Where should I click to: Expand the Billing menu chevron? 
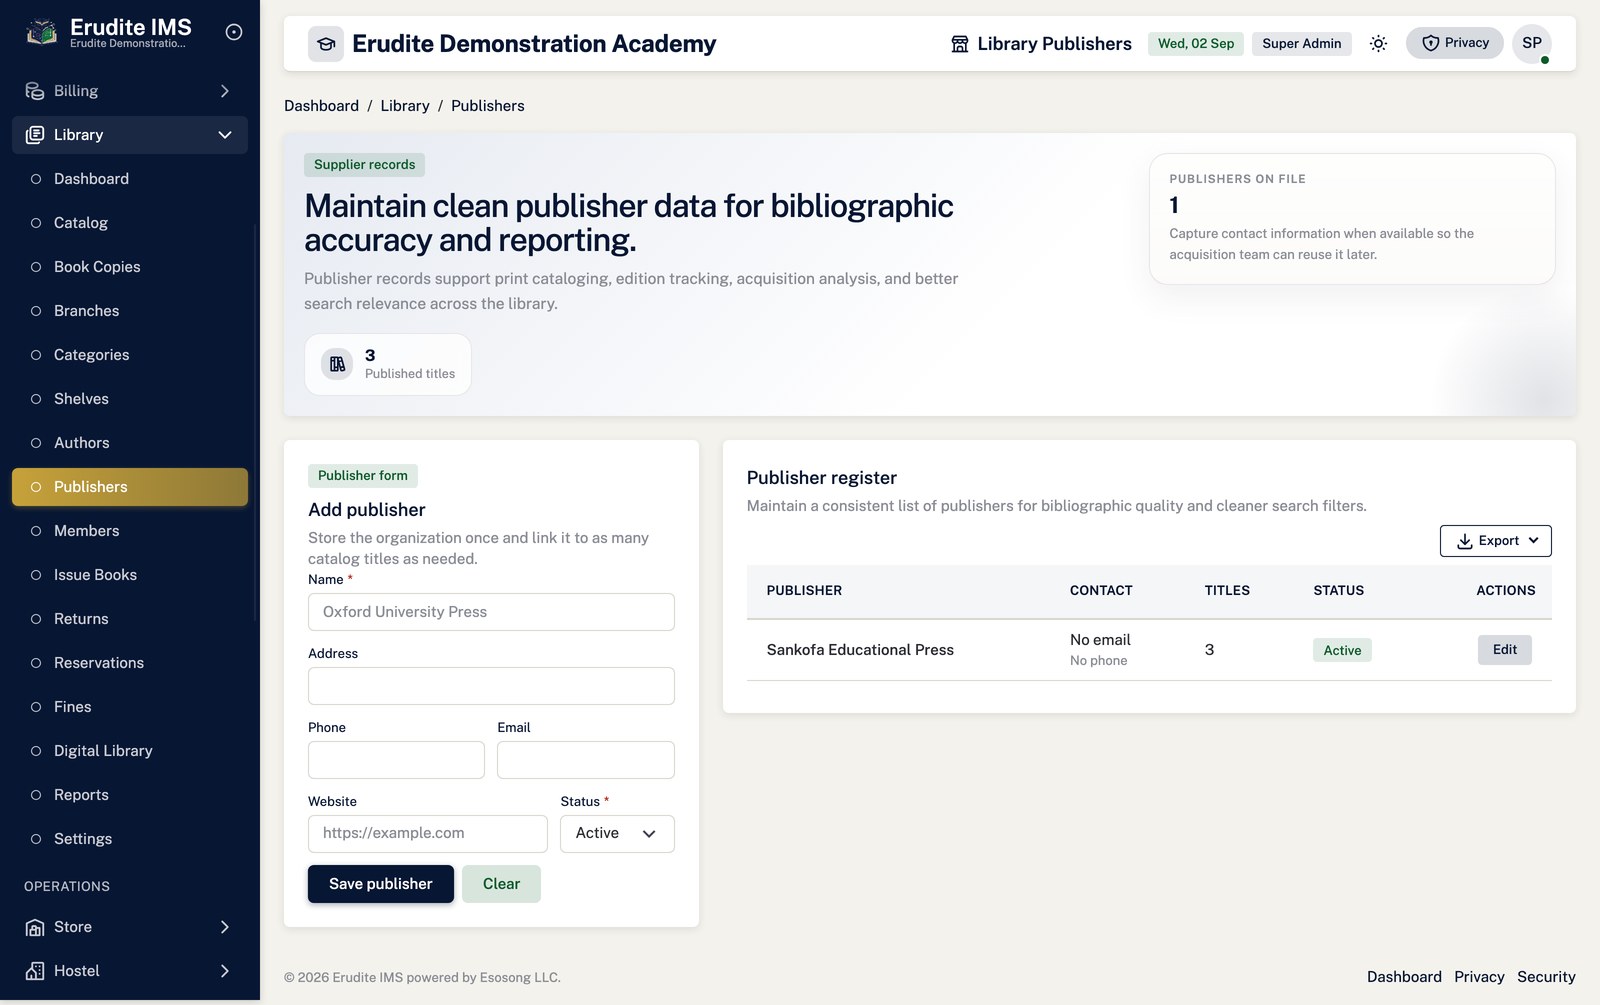click(x=225, y=91)
